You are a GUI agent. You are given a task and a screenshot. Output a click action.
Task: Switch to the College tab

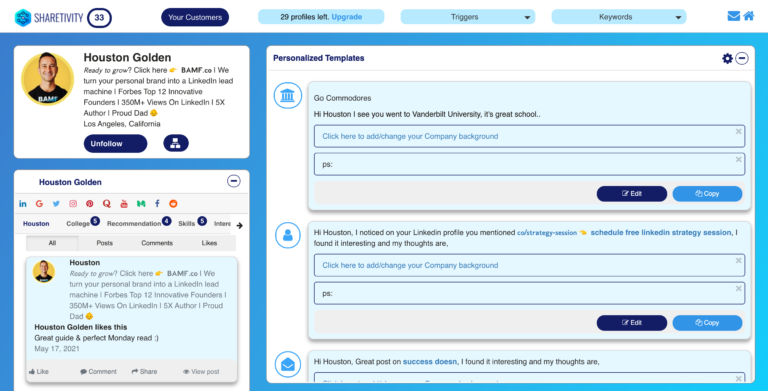click(x=78, y=223)
